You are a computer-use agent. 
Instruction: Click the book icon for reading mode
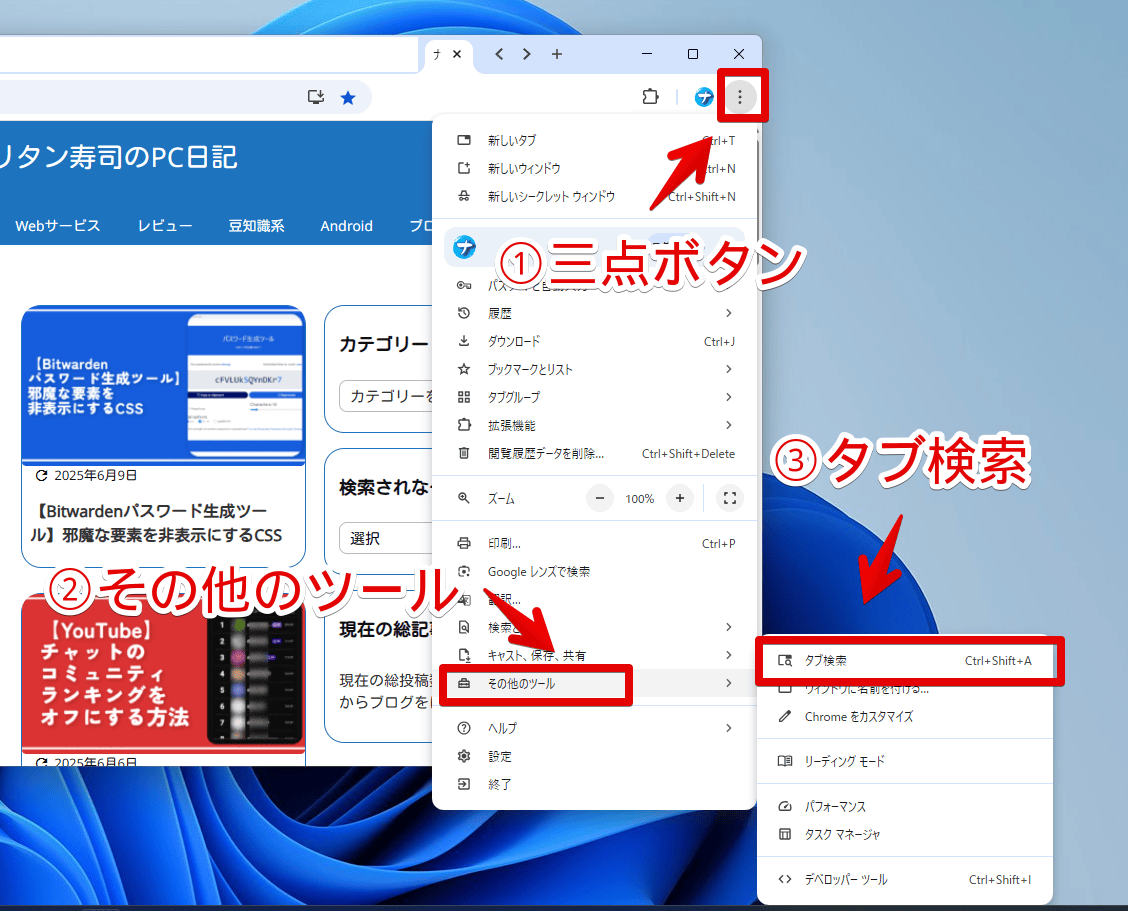(x=785, y=761)
